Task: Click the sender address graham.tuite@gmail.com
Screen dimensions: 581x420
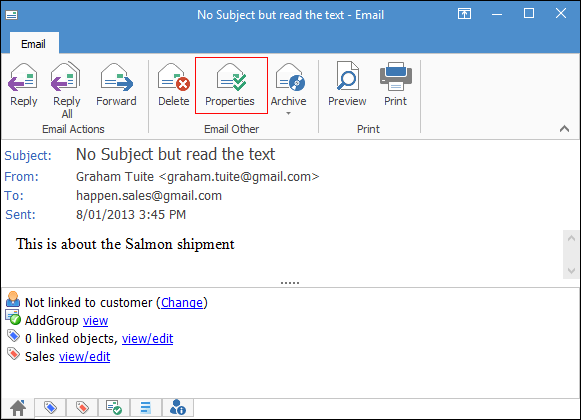Action: [x=239, y=176]
